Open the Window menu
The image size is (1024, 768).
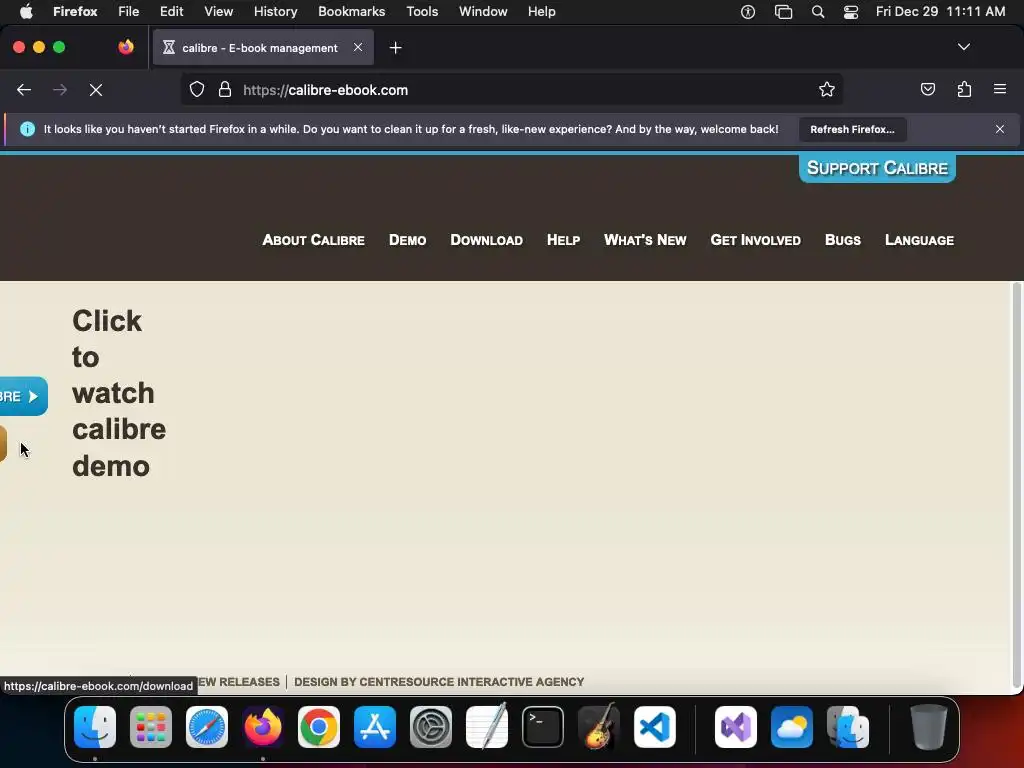[483, 12]
